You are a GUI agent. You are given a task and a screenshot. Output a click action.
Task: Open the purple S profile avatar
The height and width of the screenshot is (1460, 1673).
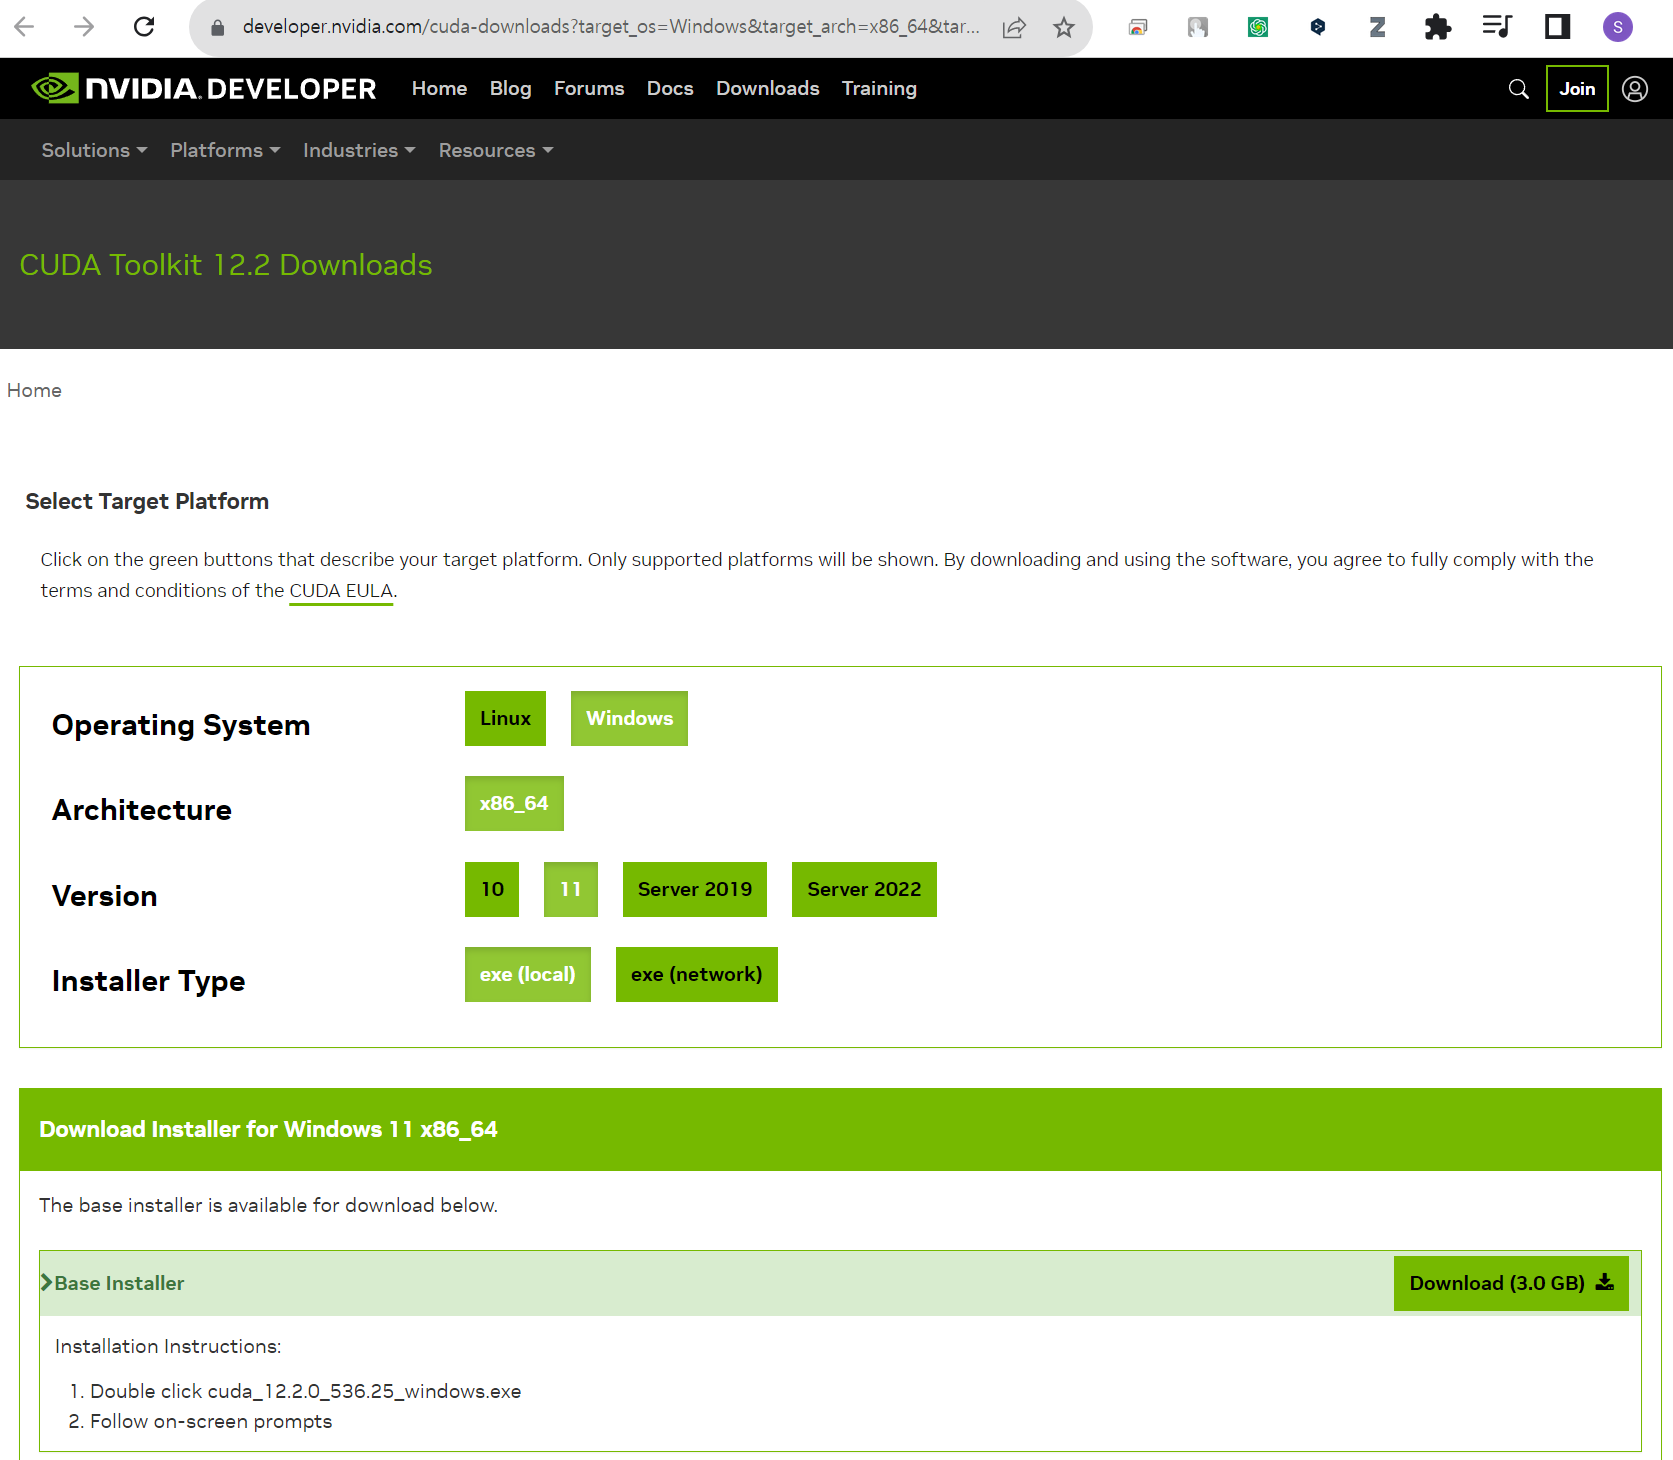click(1617, 27)
